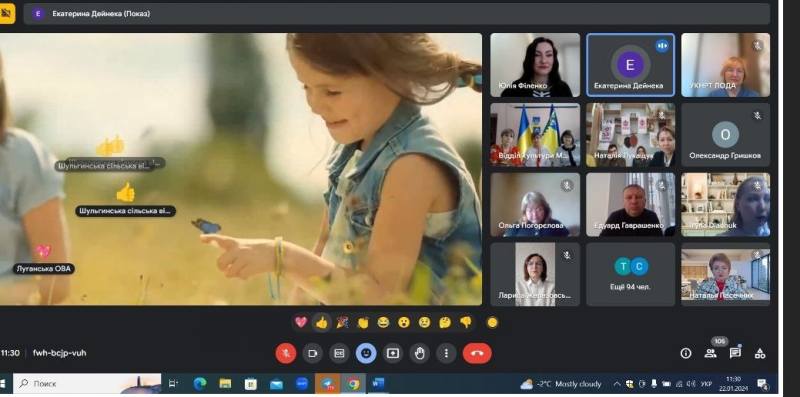Send the thumbs down reaction
The image size is (800, 397).
[465, 322]
